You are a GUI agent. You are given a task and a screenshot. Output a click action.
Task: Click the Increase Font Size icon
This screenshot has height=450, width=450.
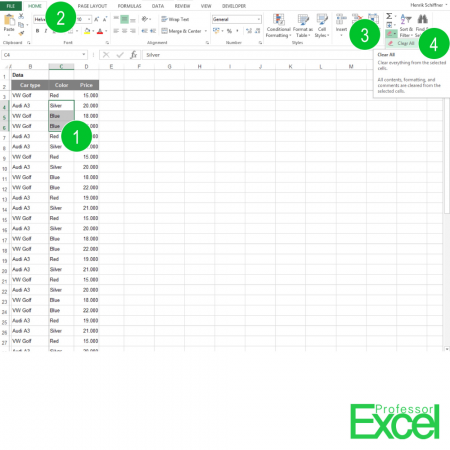pyautogui.click(x=96, y=20)
